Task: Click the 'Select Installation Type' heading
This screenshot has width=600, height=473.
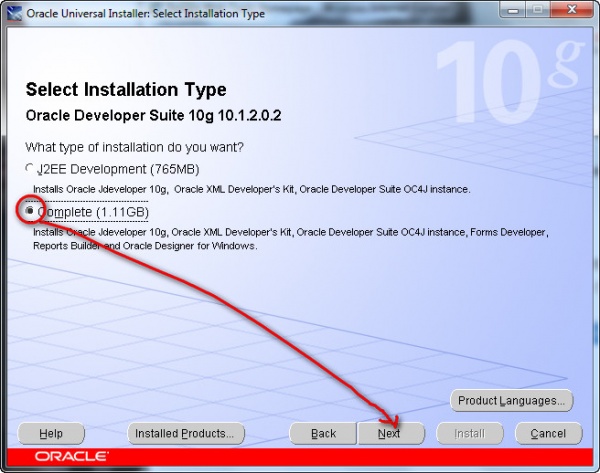Action: pos(126,90)
